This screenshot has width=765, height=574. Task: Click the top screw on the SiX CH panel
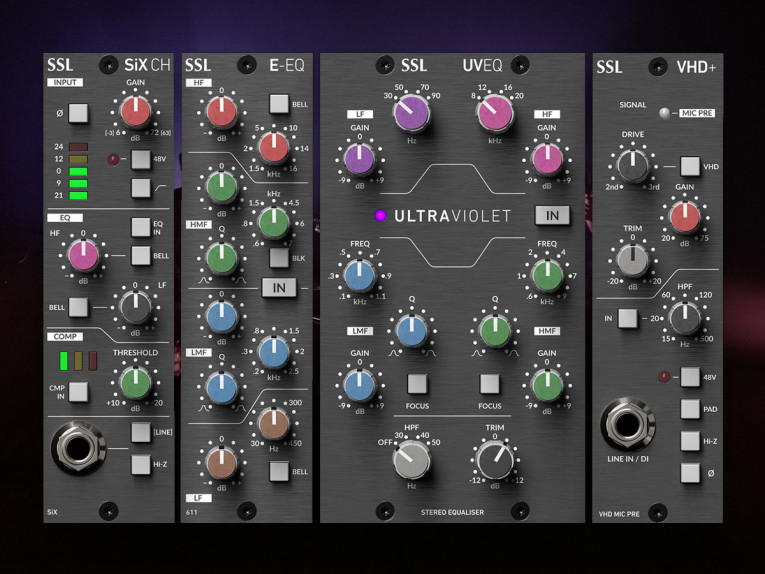point(108,65)
